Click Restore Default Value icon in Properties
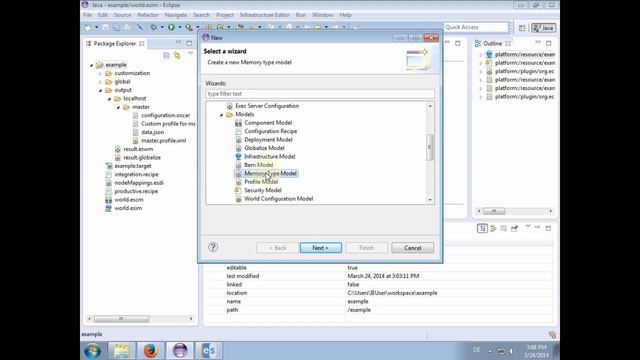 point(504,229)
